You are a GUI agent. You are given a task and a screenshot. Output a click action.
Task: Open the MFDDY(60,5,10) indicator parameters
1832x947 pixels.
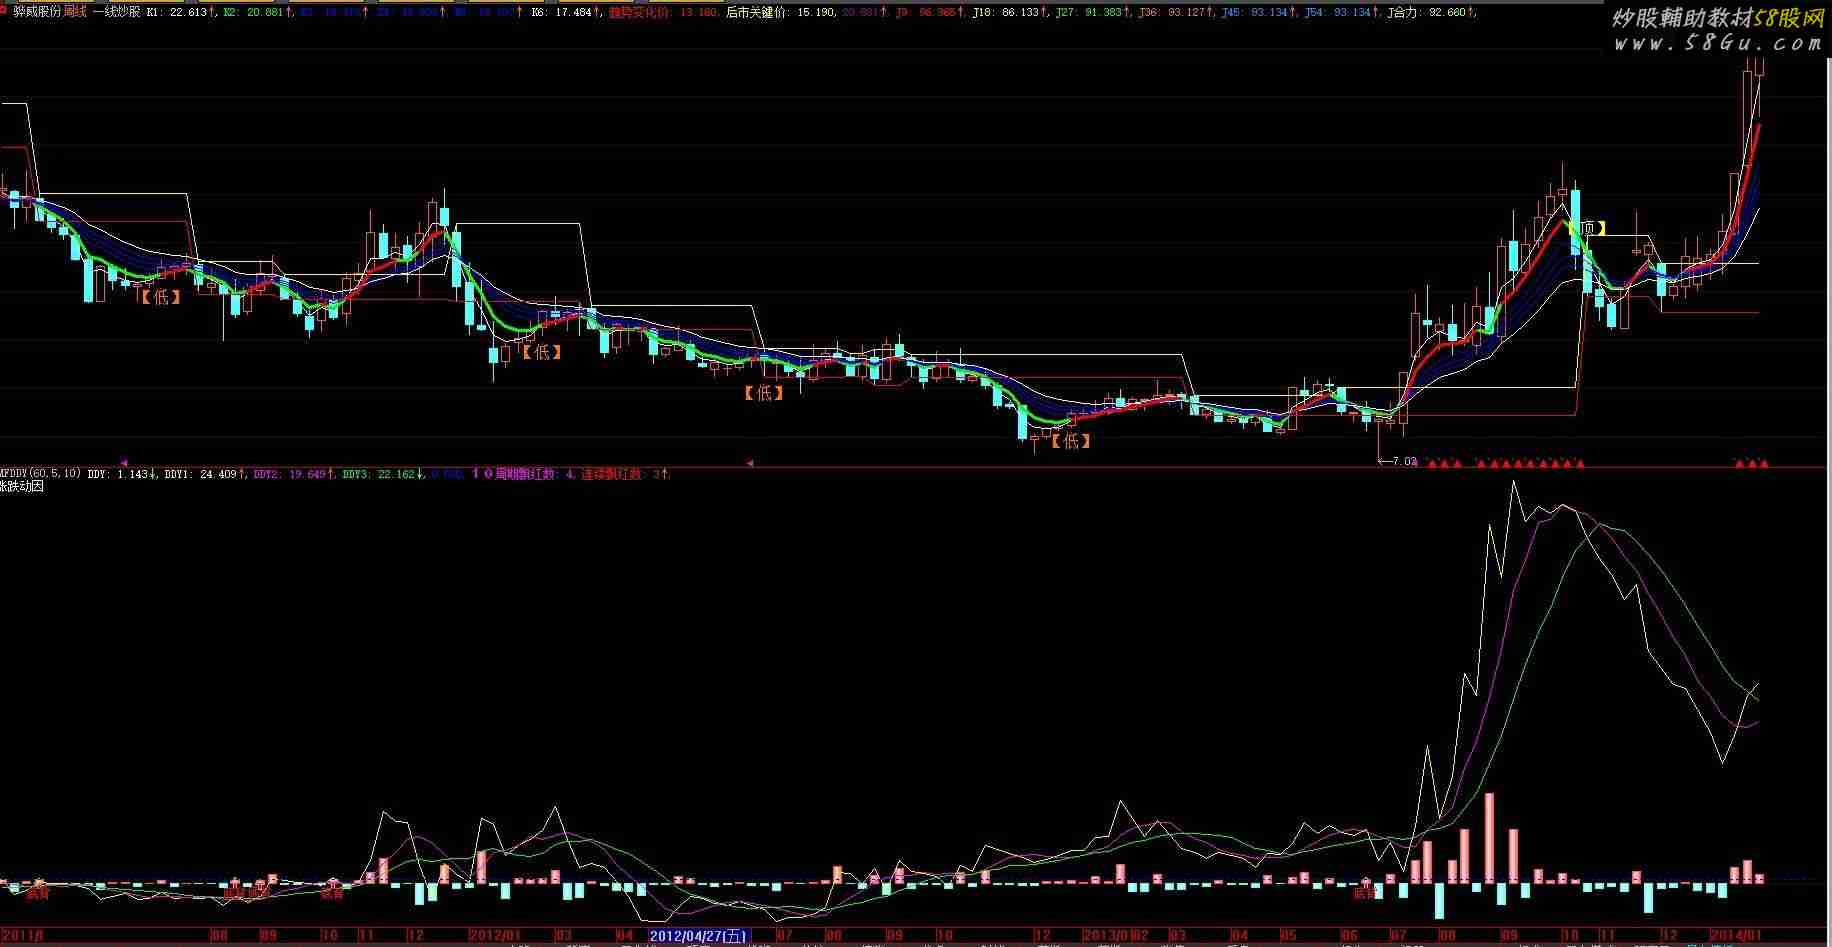pyautogui.click(x=40, y=474)
